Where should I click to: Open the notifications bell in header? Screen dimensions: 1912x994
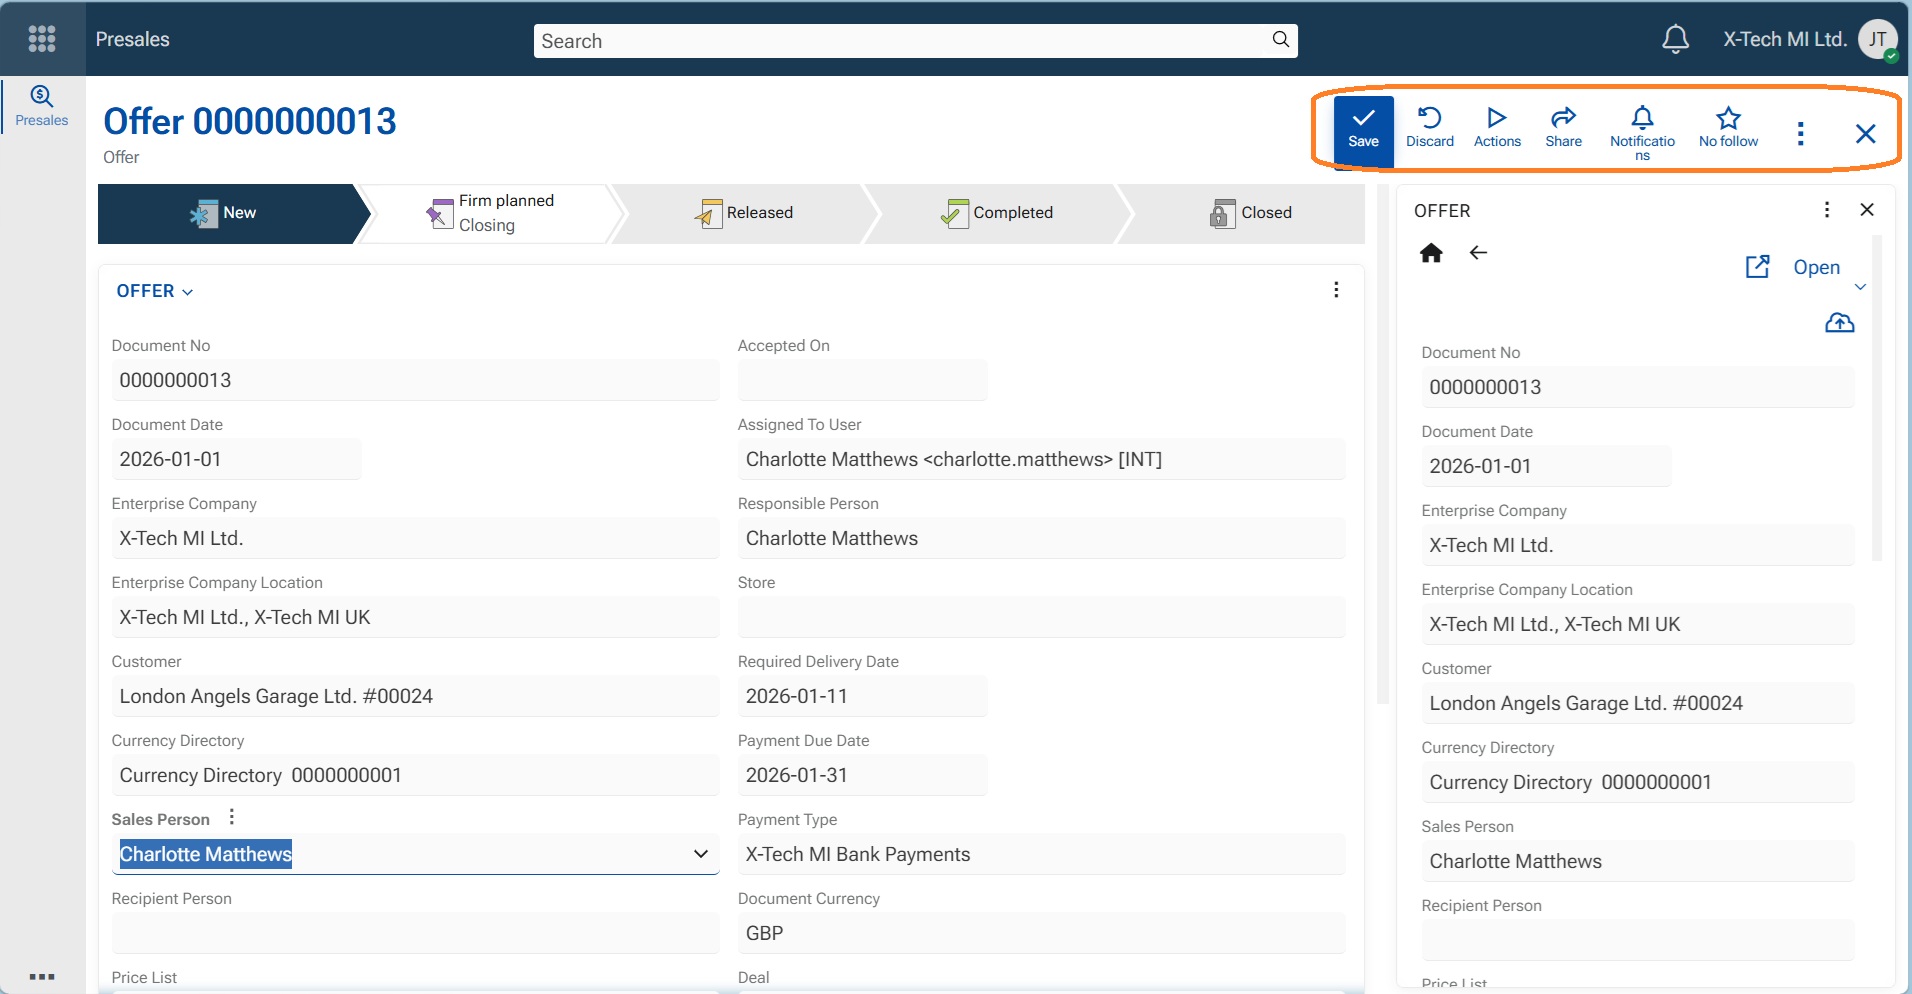pos(1675,39)
